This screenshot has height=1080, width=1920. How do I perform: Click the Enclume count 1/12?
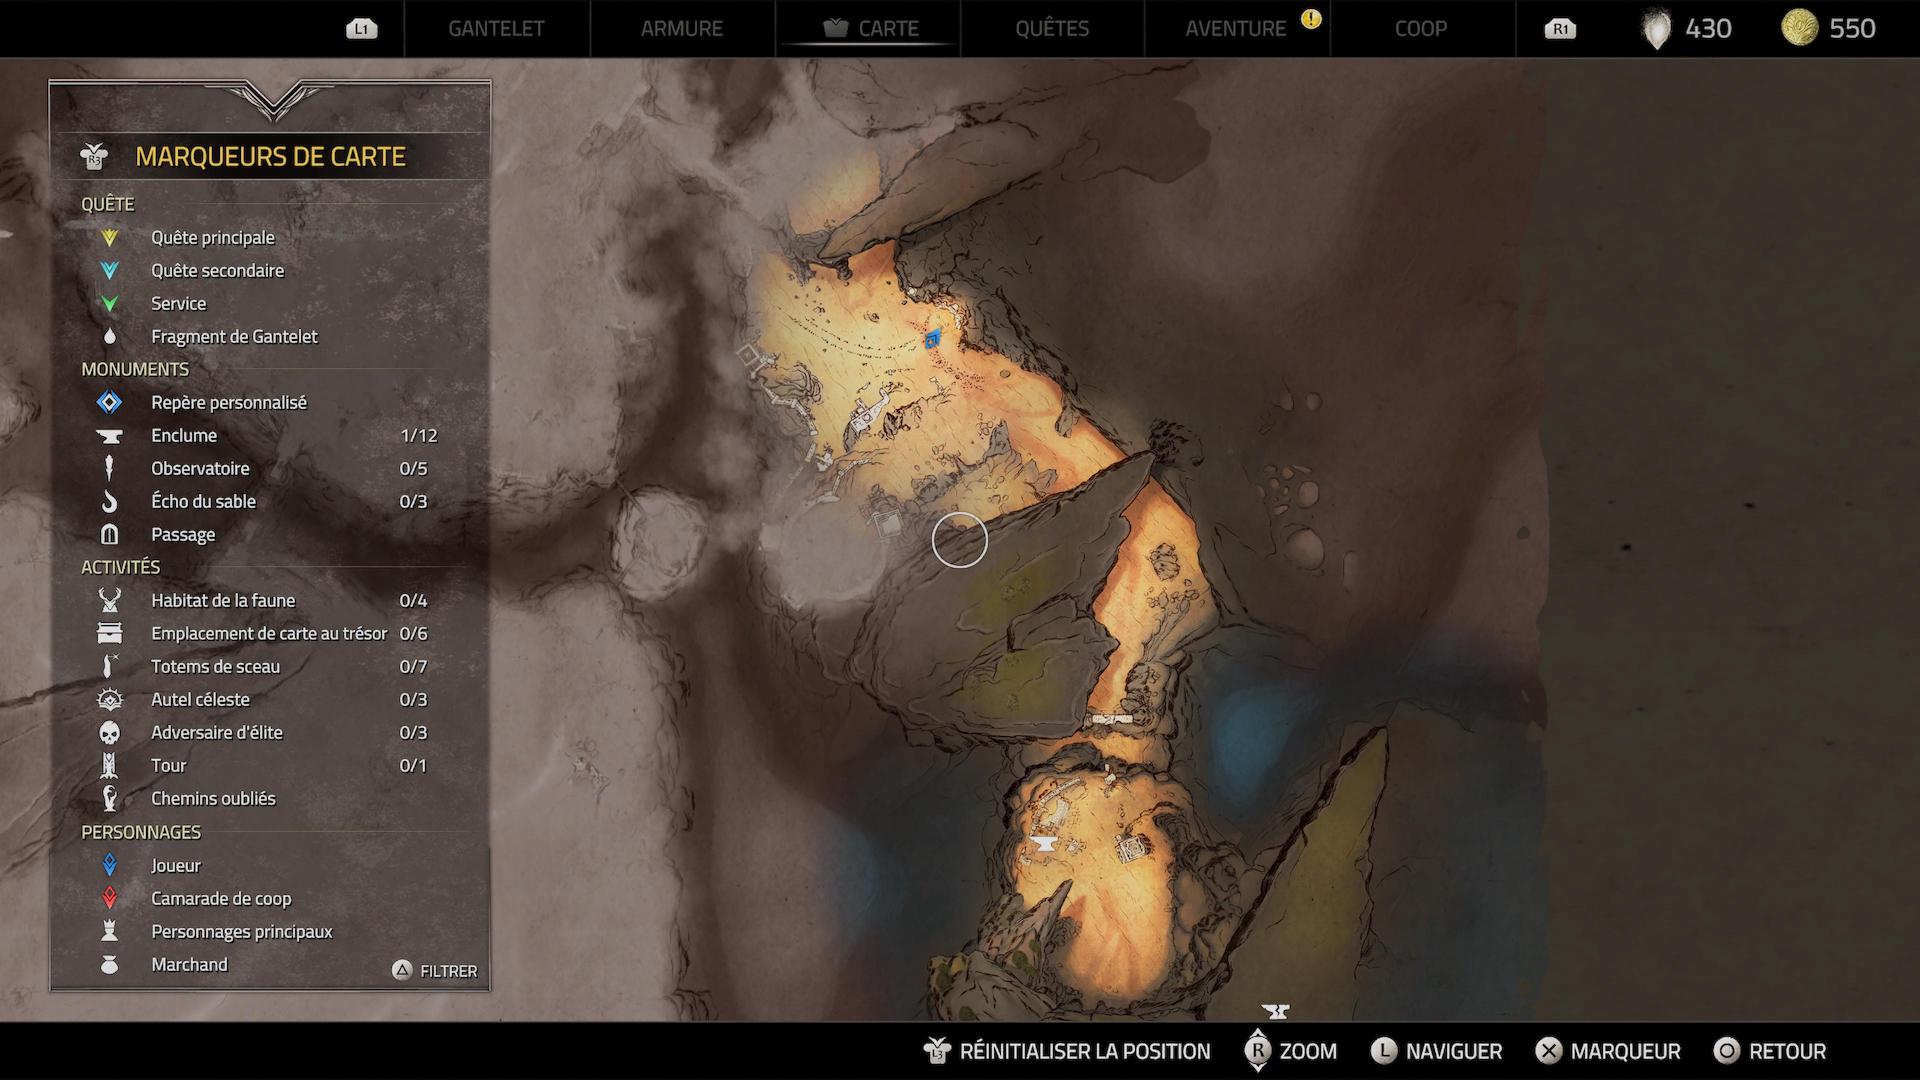coord(419,436)
